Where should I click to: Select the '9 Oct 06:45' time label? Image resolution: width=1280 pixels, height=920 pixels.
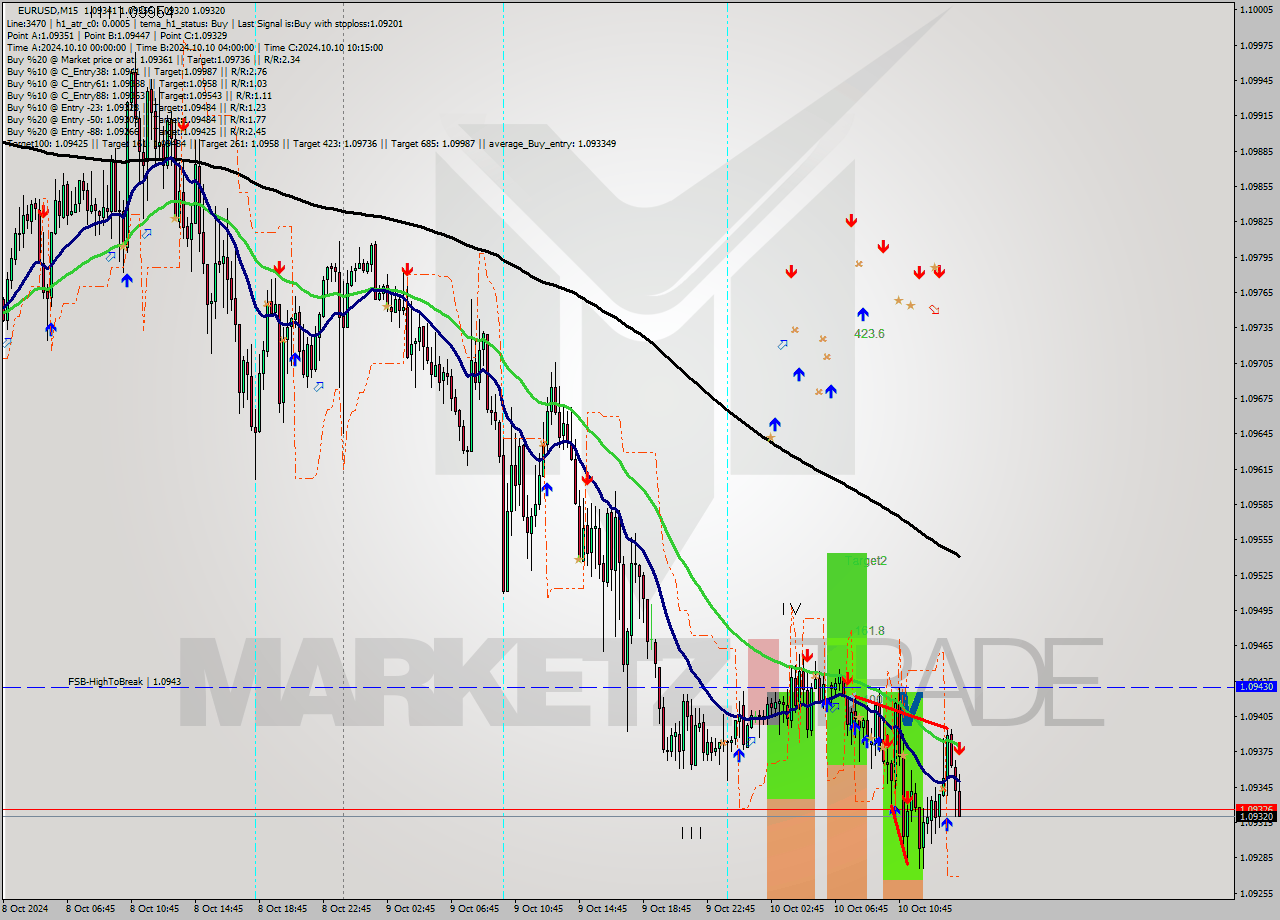point(475,909)
